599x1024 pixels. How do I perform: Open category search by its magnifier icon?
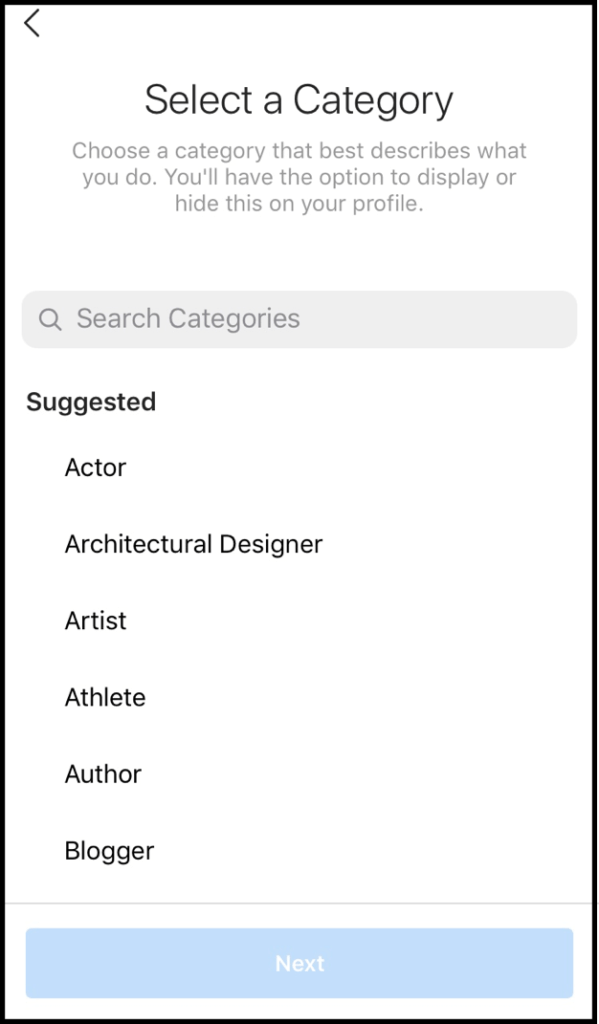(50, 319)
